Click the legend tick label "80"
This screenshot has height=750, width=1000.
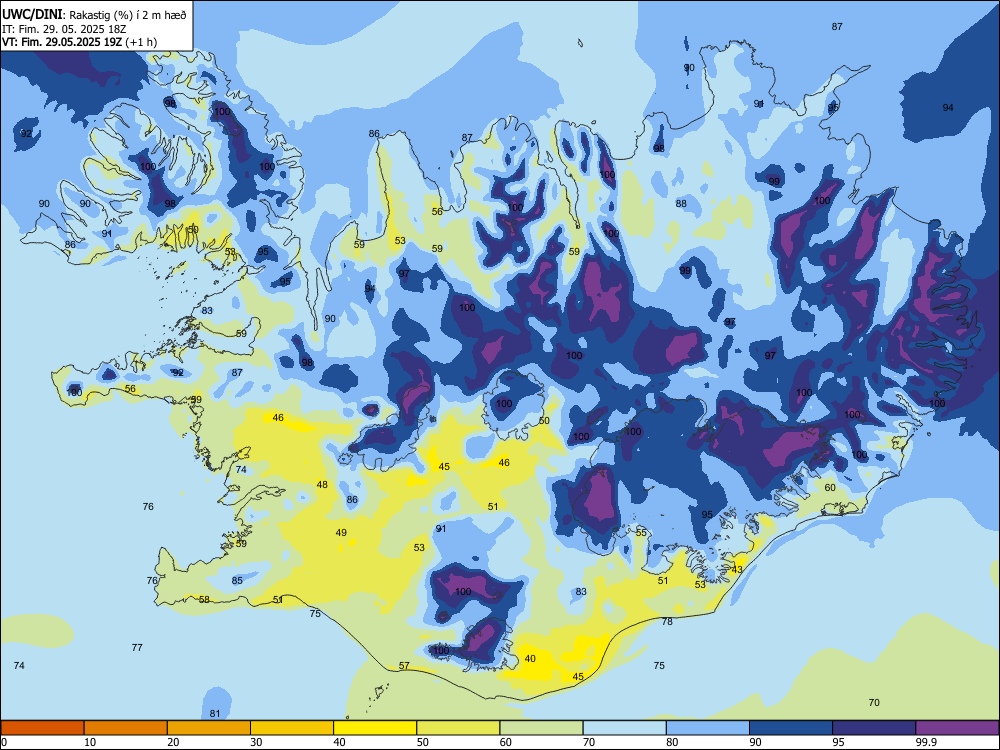[672, 742]
